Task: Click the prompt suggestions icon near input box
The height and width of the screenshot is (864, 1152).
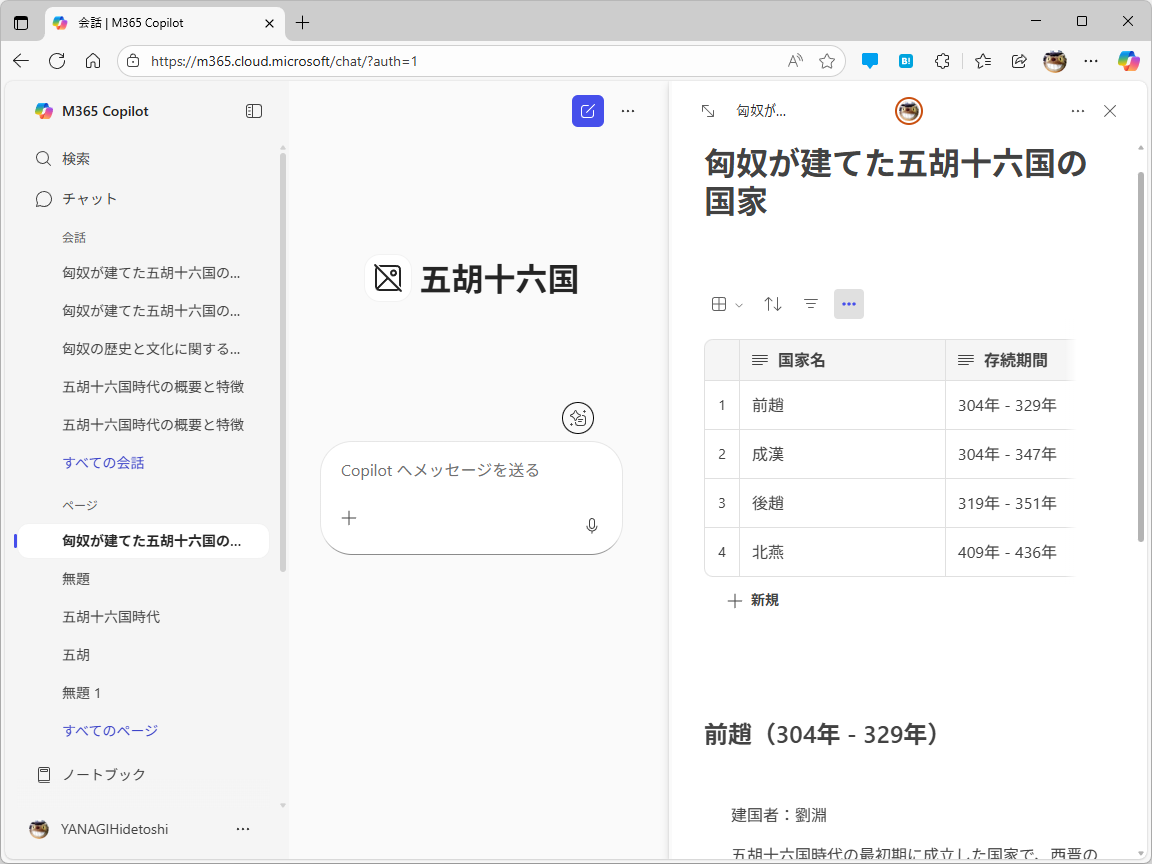Action: pyautogui.click(x=578, y=418)
